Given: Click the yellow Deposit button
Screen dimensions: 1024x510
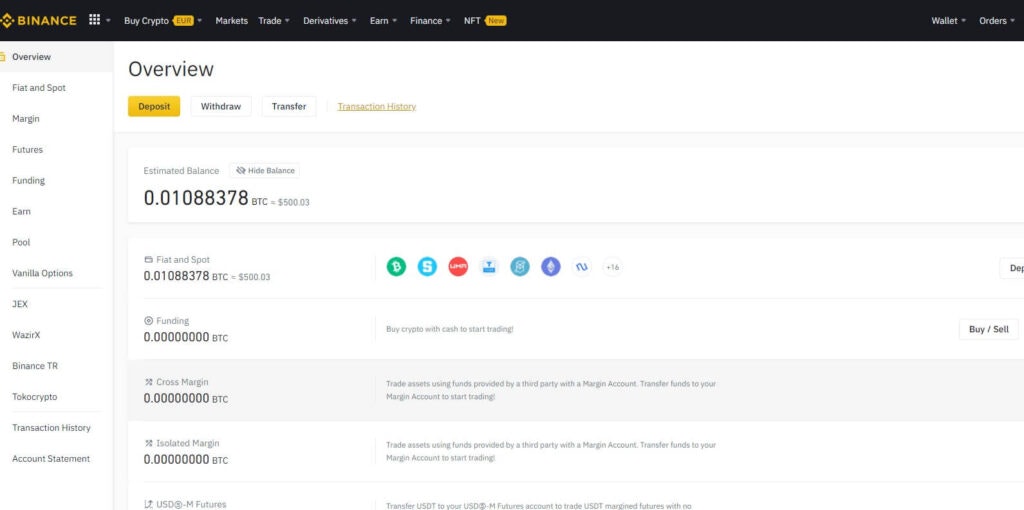Looking at the screenshot, I should (x=154, y=106).
